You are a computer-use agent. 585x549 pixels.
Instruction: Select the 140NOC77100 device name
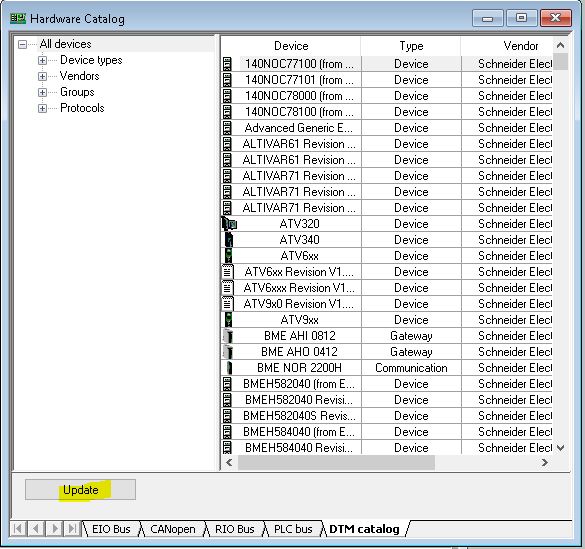coord(299,64)
